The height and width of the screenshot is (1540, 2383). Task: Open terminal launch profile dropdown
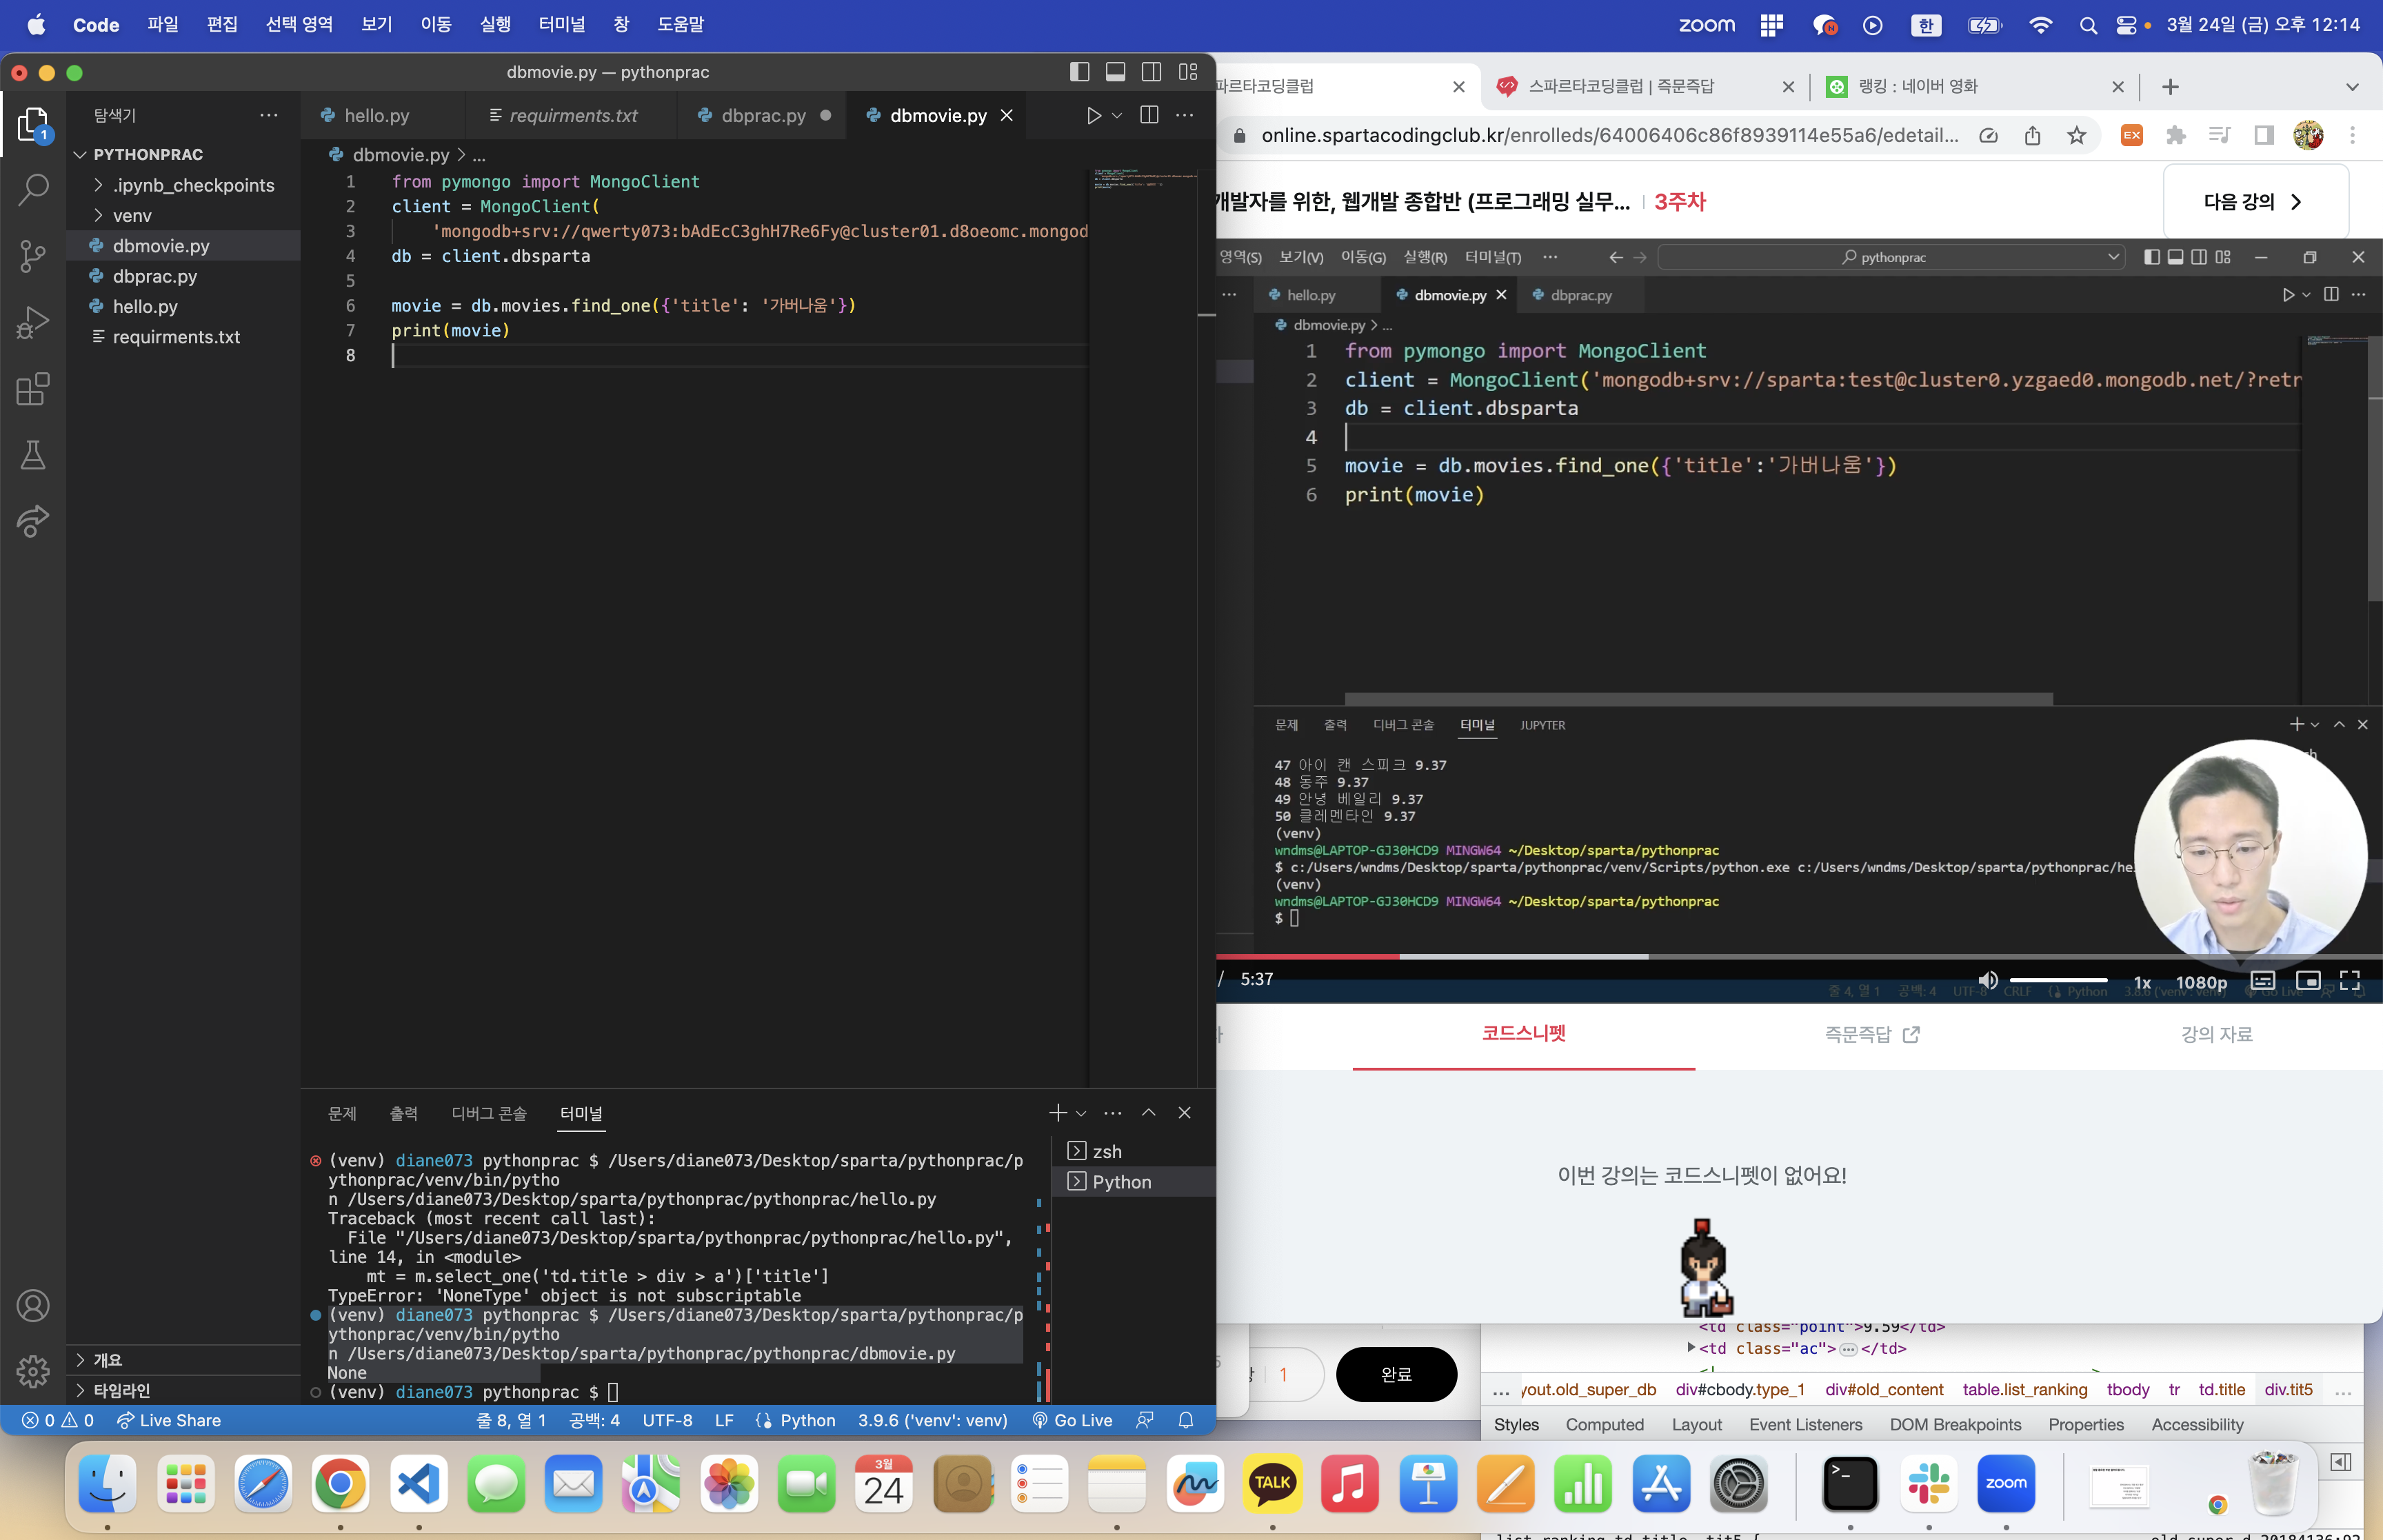(1081, 1113)
